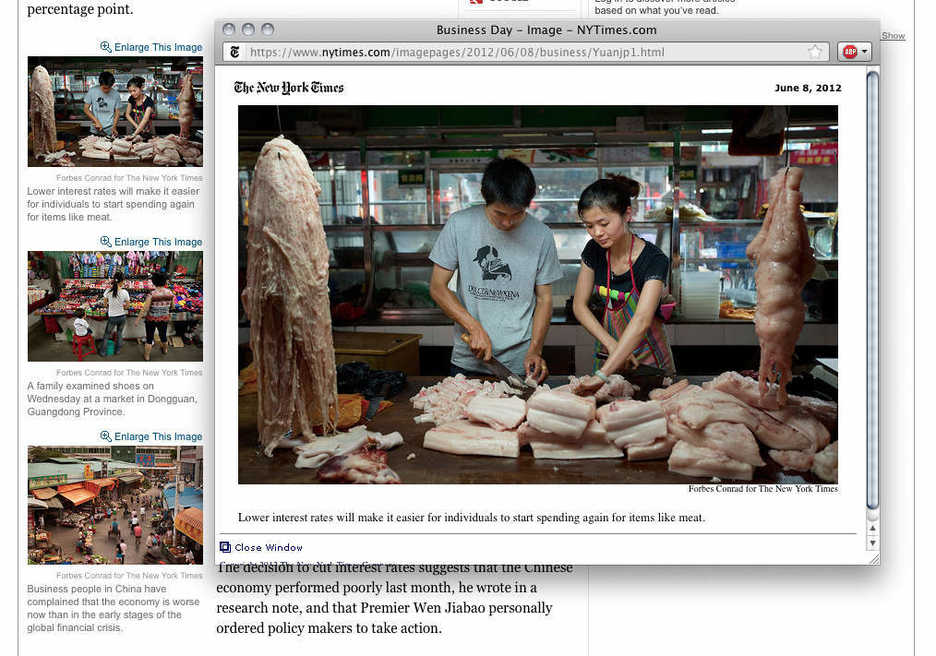The width and height of the screenshot is (936, 656).
Task: Click the popup's vertical scrollbar thumb
Action: (x=872, y=290)
